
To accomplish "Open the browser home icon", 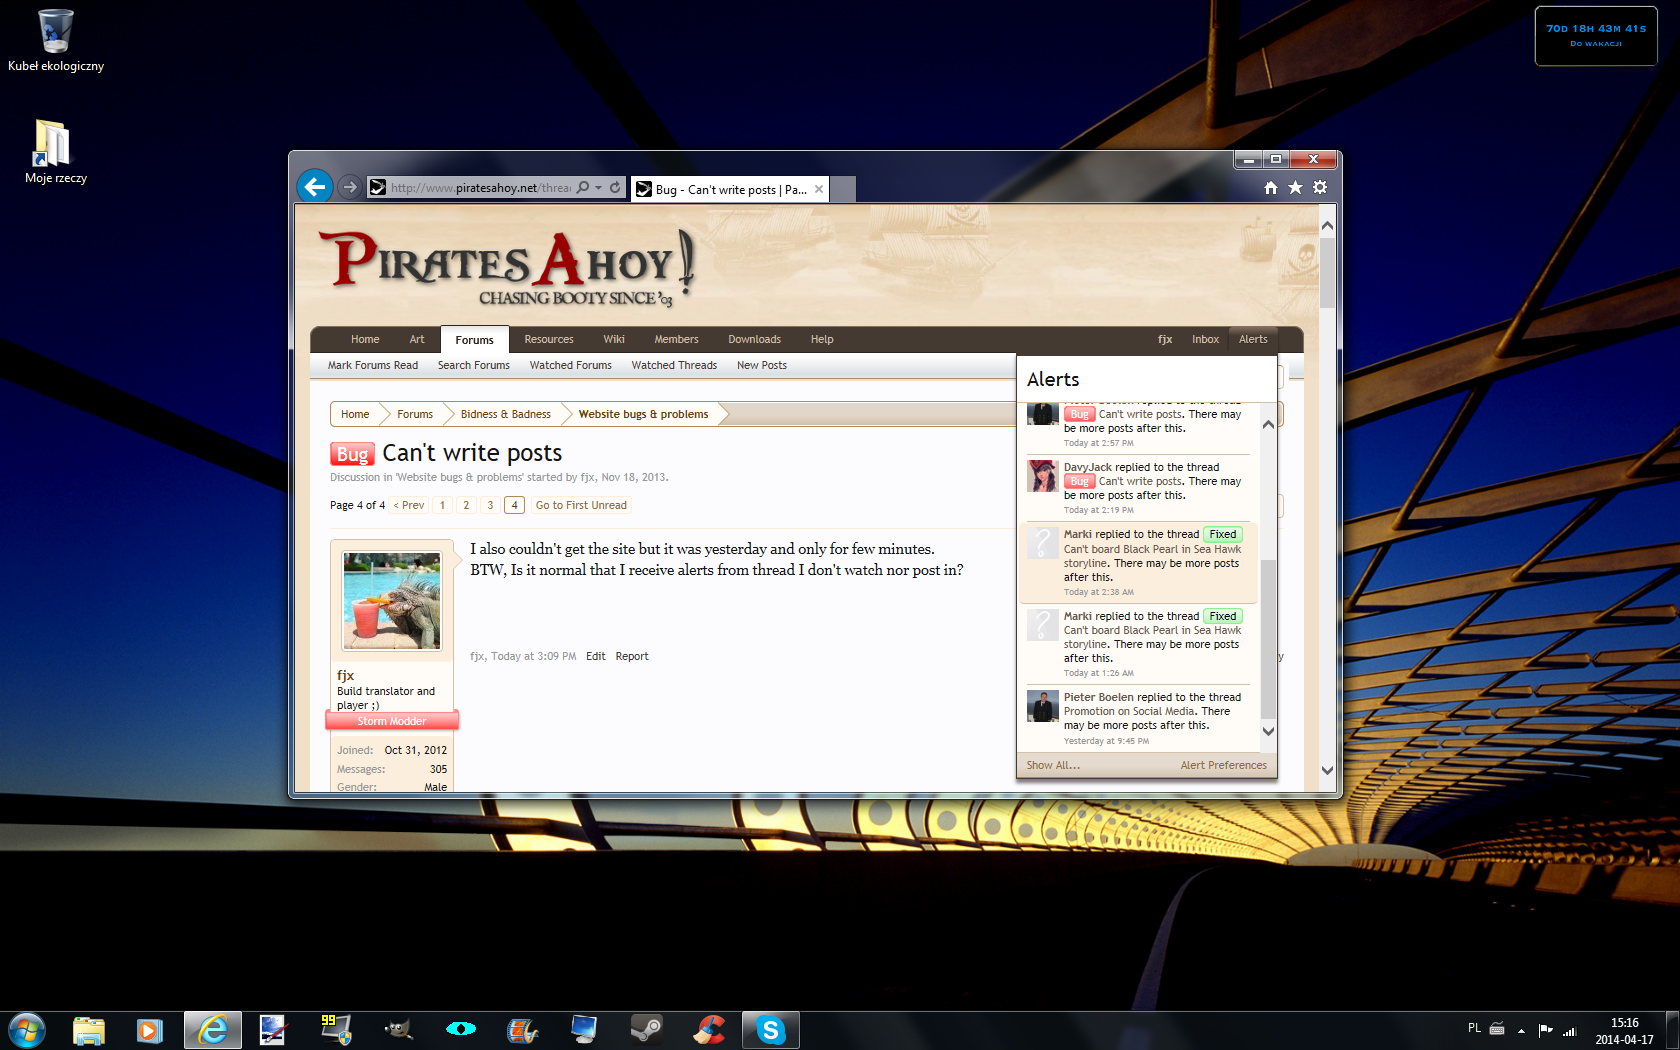I will 1271,188.
